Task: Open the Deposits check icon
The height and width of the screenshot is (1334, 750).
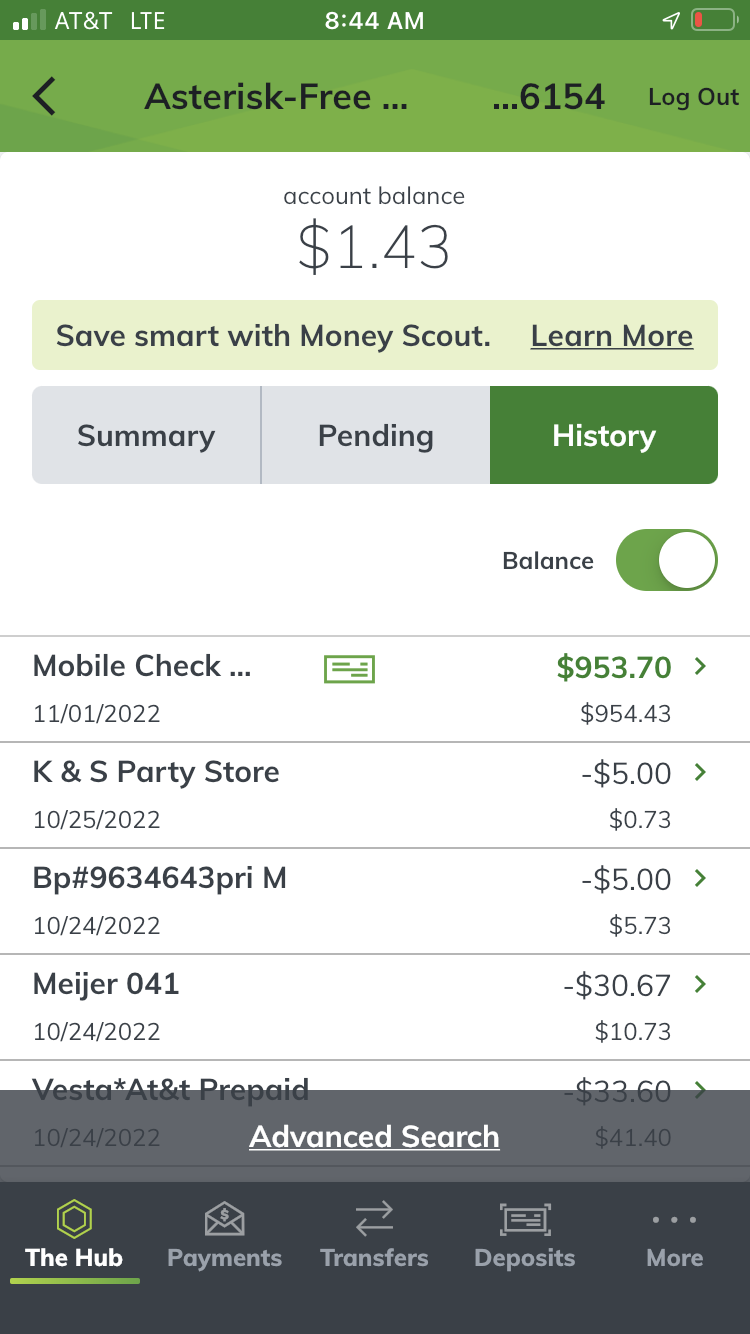Action: [525, 1220]
